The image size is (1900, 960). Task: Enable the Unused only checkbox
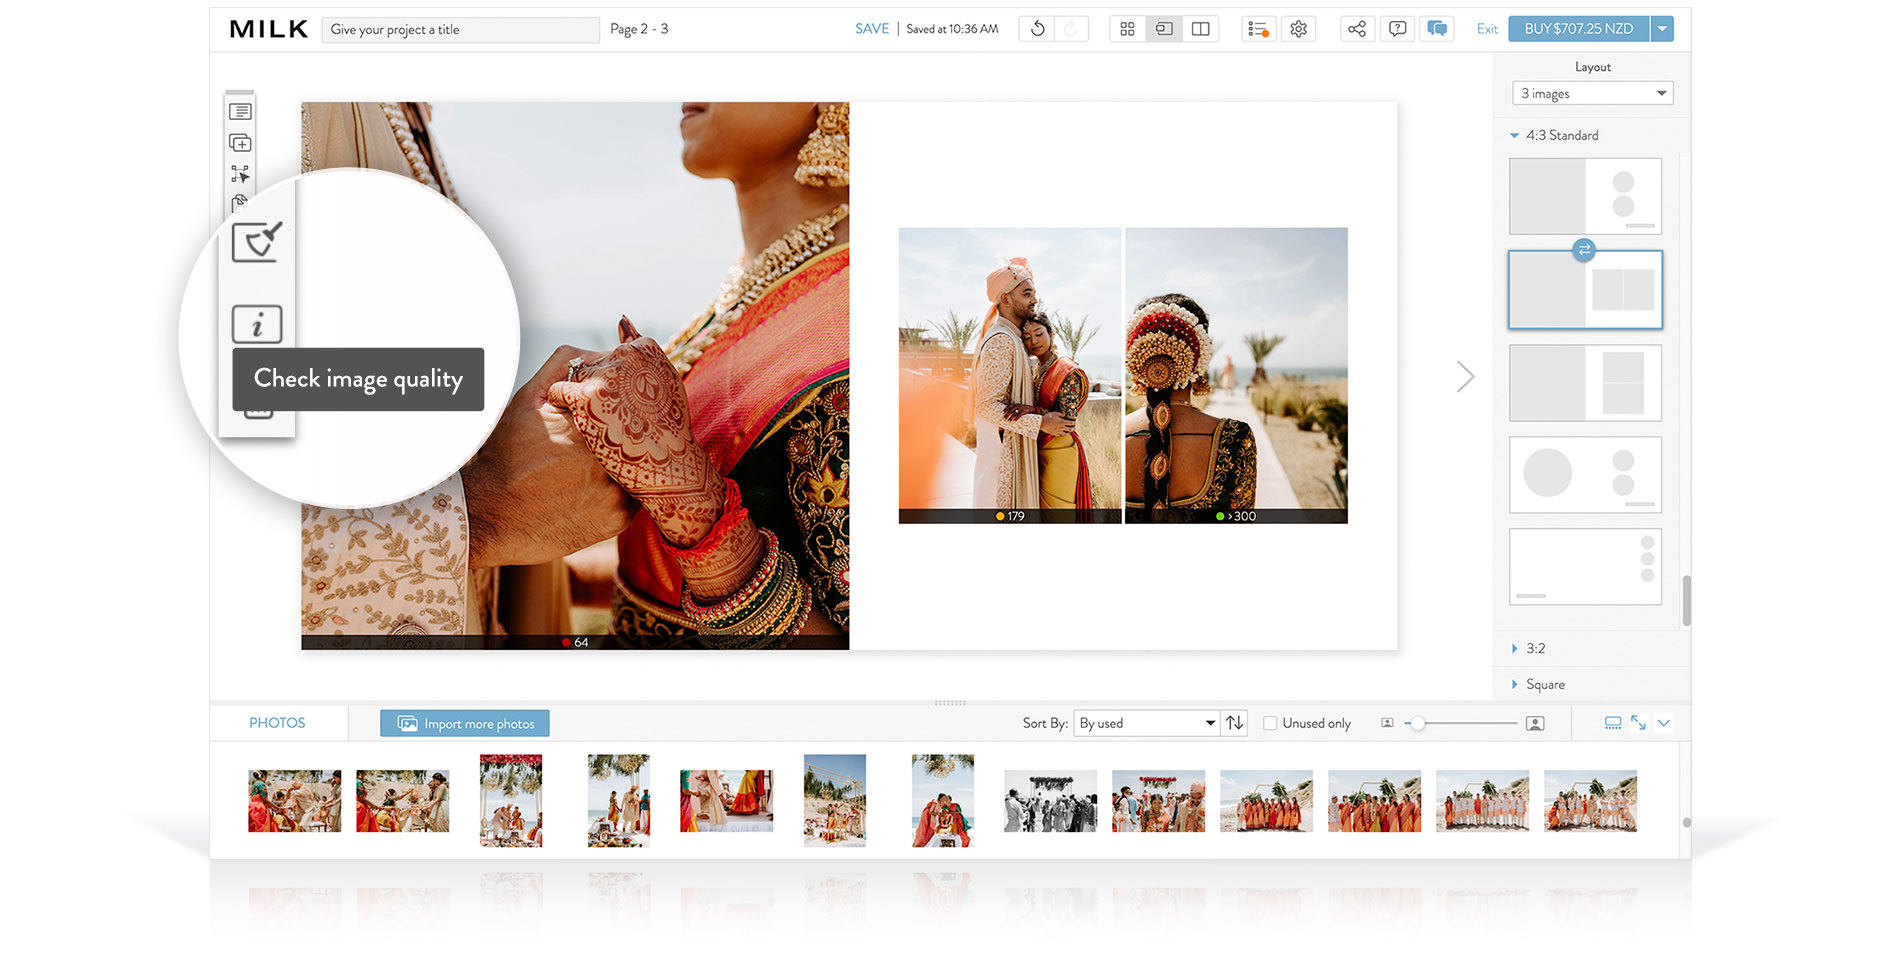coord(1270,723)
